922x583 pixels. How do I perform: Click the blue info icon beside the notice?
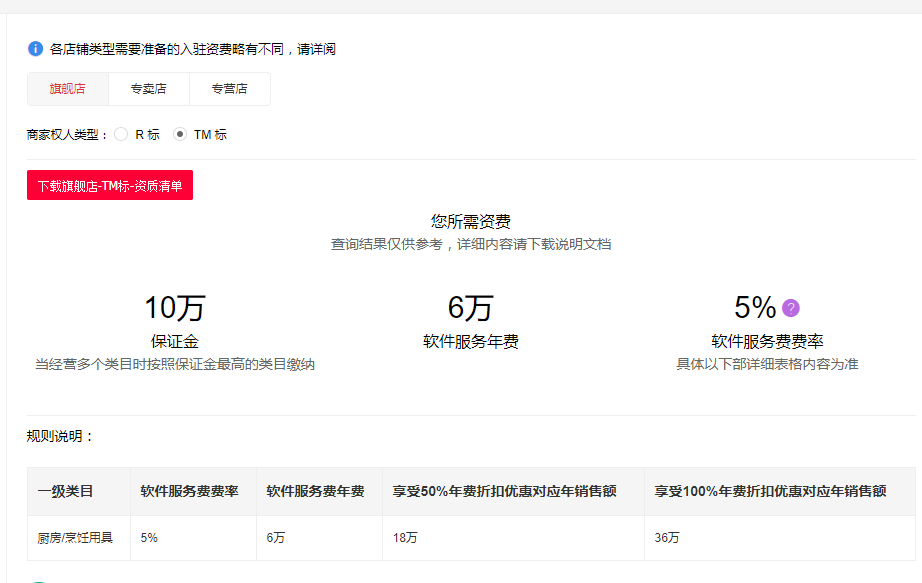[35, 49]
